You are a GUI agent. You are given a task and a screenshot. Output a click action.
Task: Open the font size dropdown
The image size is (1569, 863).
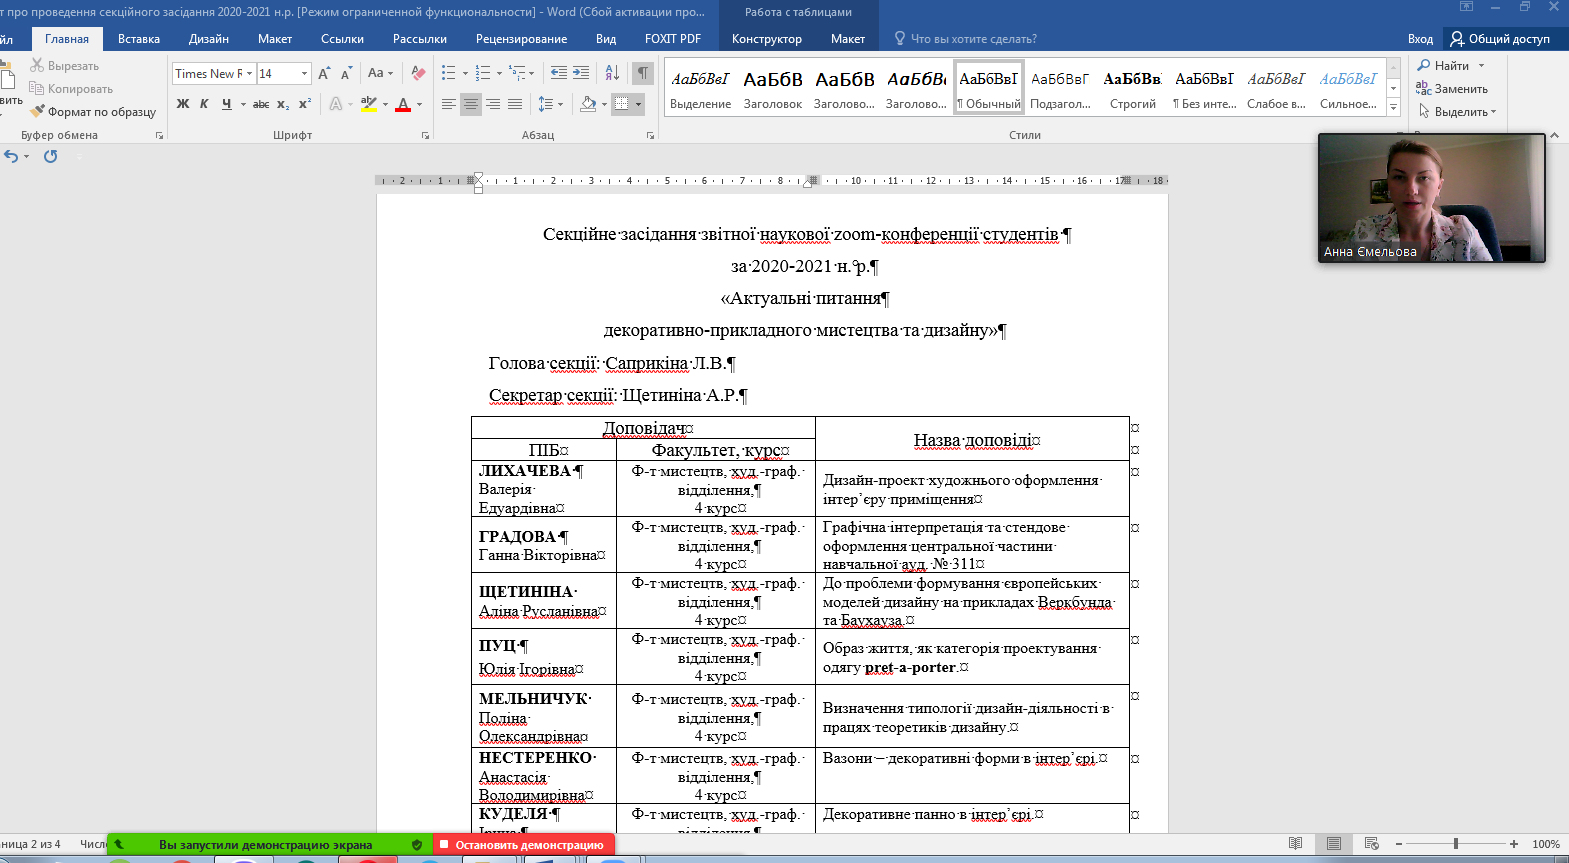click(305, 73)
